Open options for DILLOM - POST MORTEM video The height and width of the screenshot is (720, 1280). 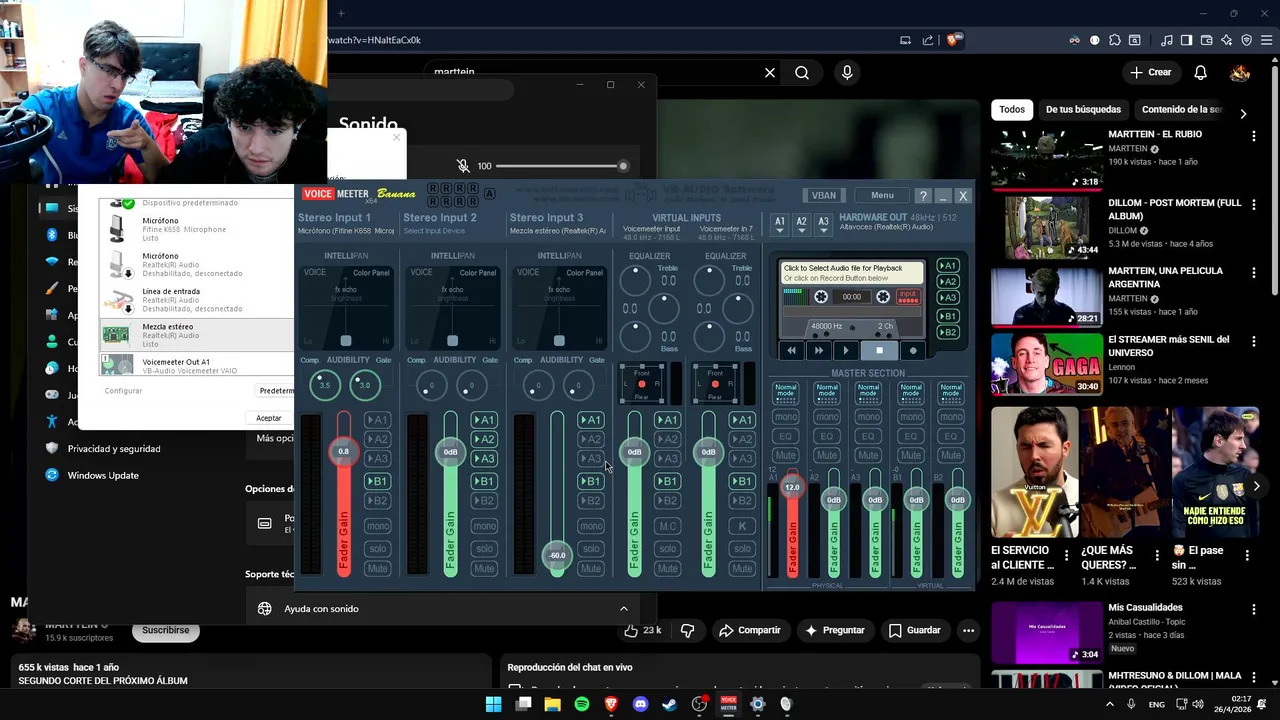coord(1253,204)
